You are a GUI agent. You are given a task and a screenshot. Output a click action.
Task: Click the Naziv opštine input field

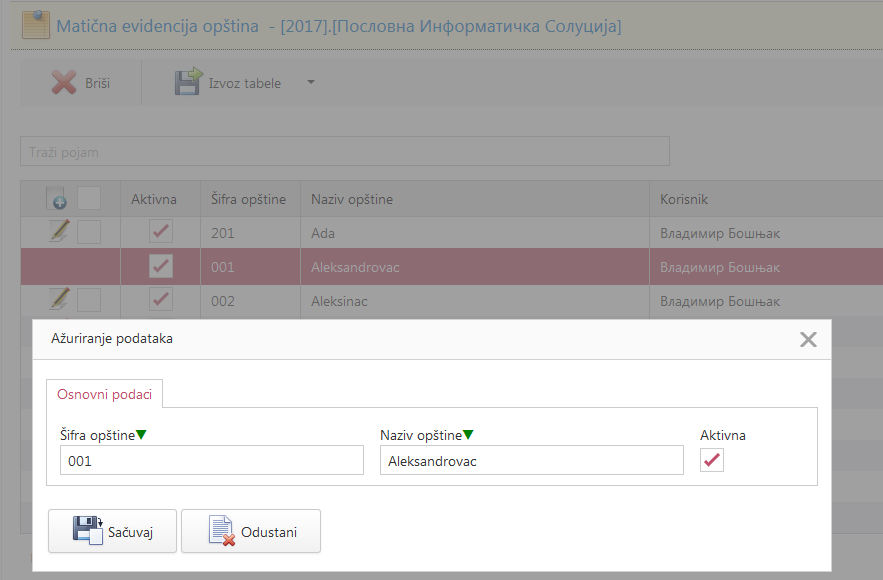click(x=531, y=460)
